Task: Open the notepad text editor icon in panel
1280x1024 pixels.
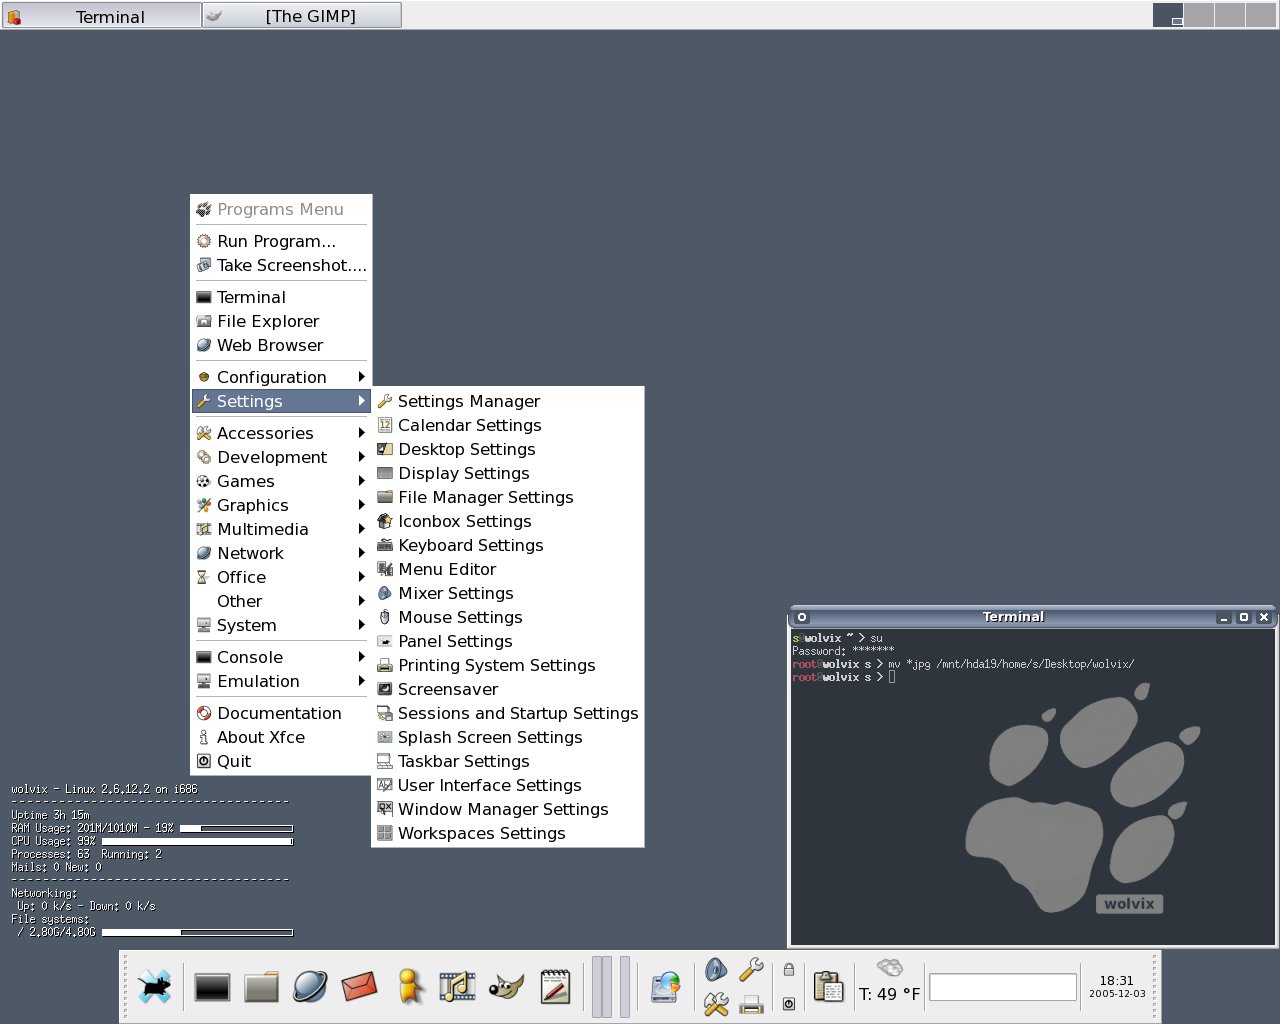Action: pyautogui.click(x=555, y=987)
